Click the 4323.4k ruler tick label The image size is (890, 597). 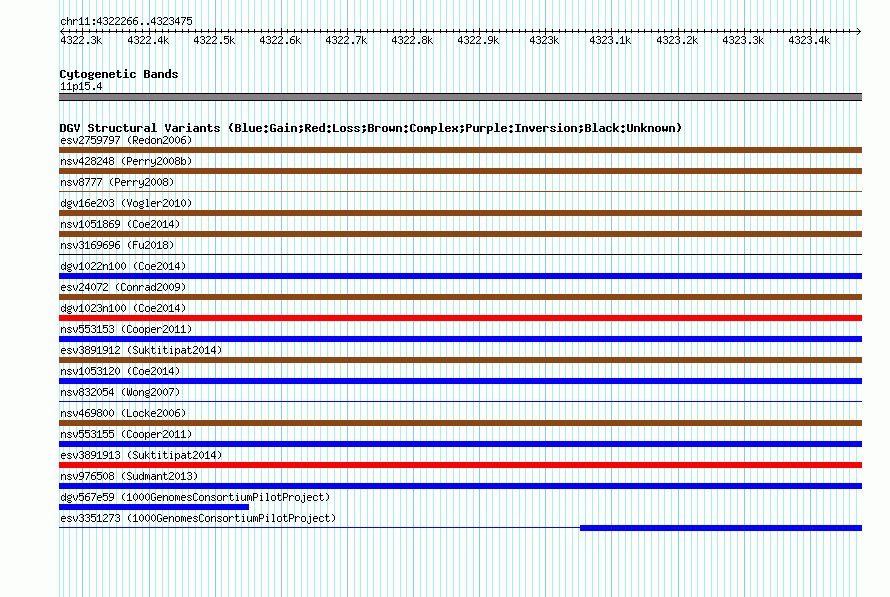coord(809,40)
